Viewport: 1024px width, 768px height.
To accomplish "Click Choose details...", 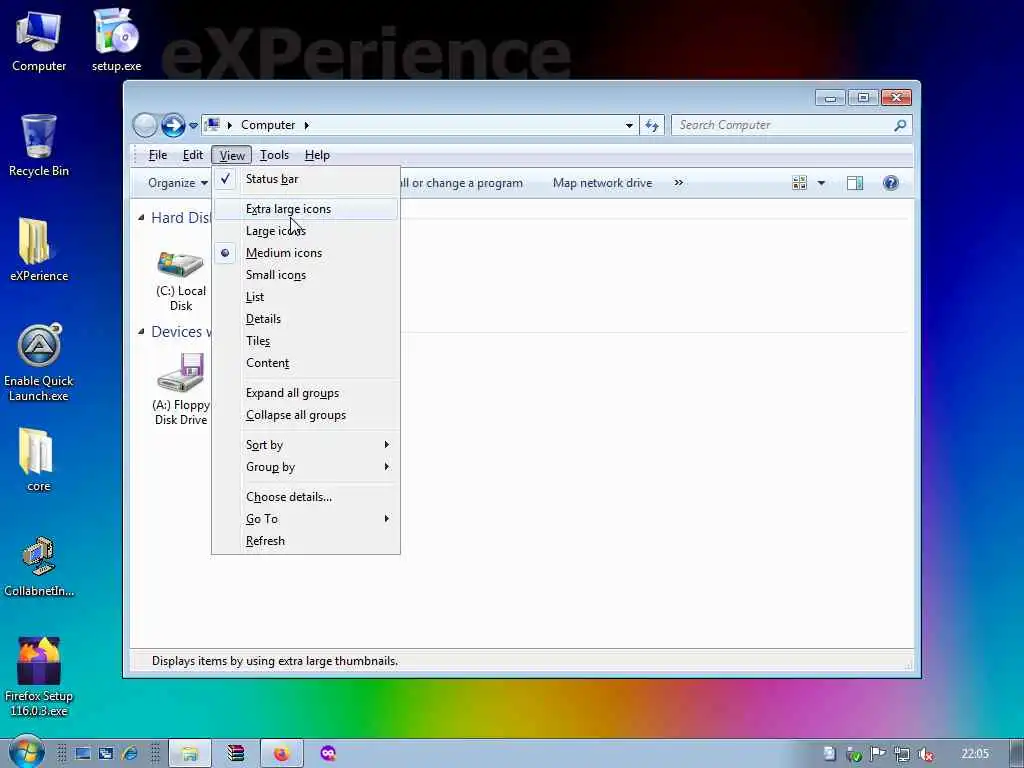I will pos(306,497).
